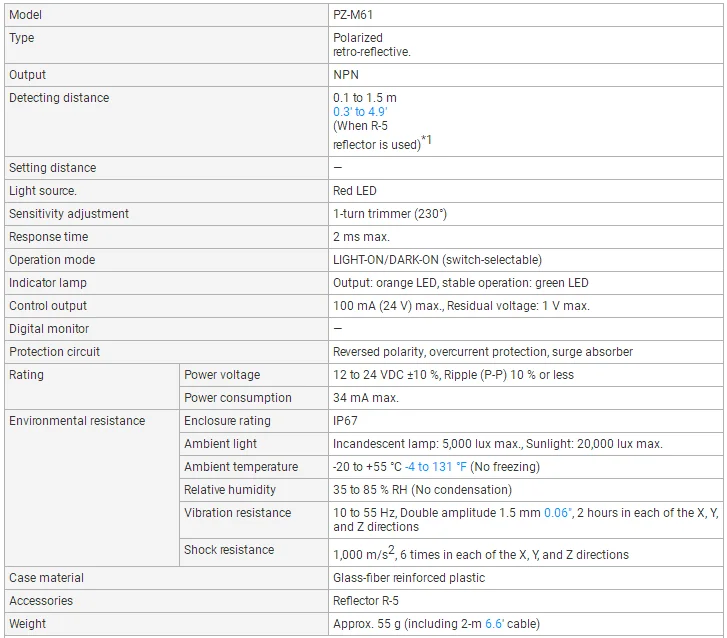The image size is (727, 638).
Task: Click the 'Type' row label
Action: pyautogui.click(x=22, y=38)
